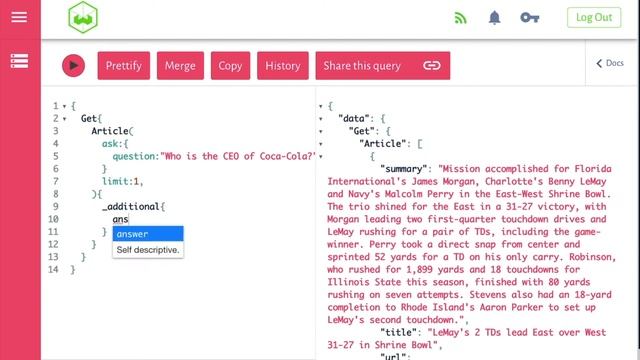Click the limit:1 line in editor
This screenshot has width=640, height=360.
[x=122, y=181]
